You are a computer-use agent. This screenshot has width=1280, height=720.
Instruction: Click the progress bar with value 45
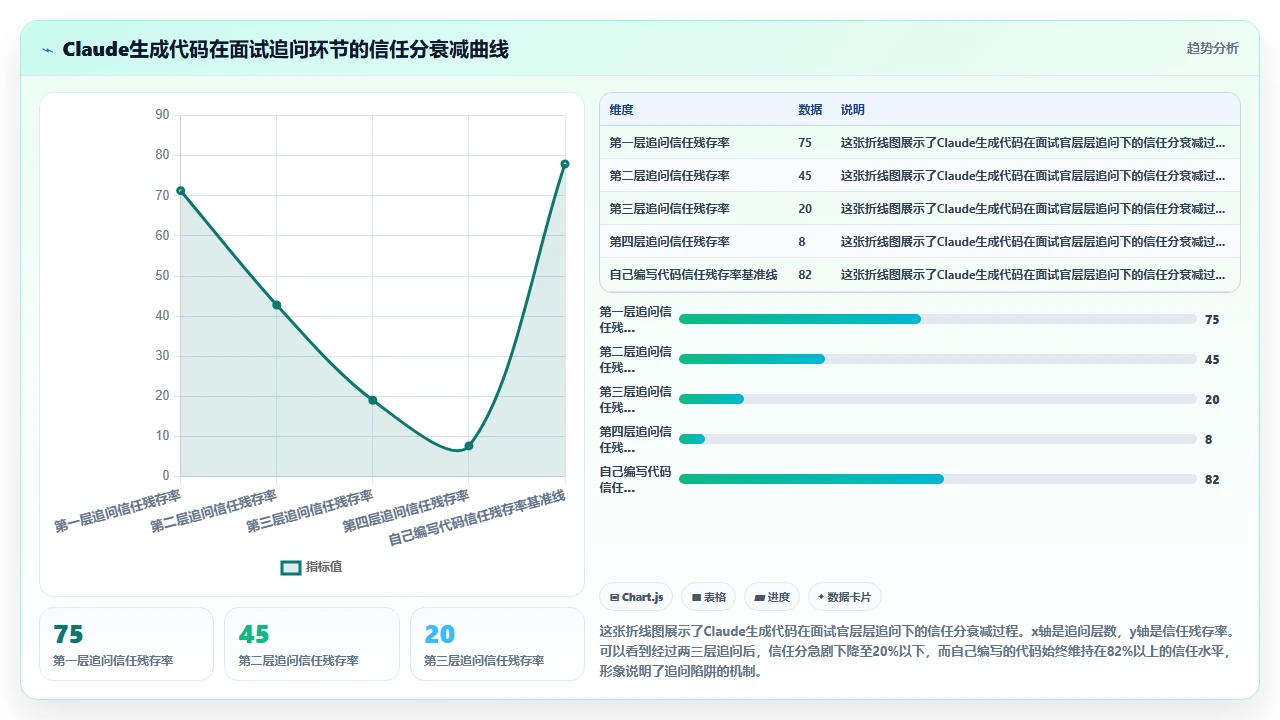click(x=938, y=359)
